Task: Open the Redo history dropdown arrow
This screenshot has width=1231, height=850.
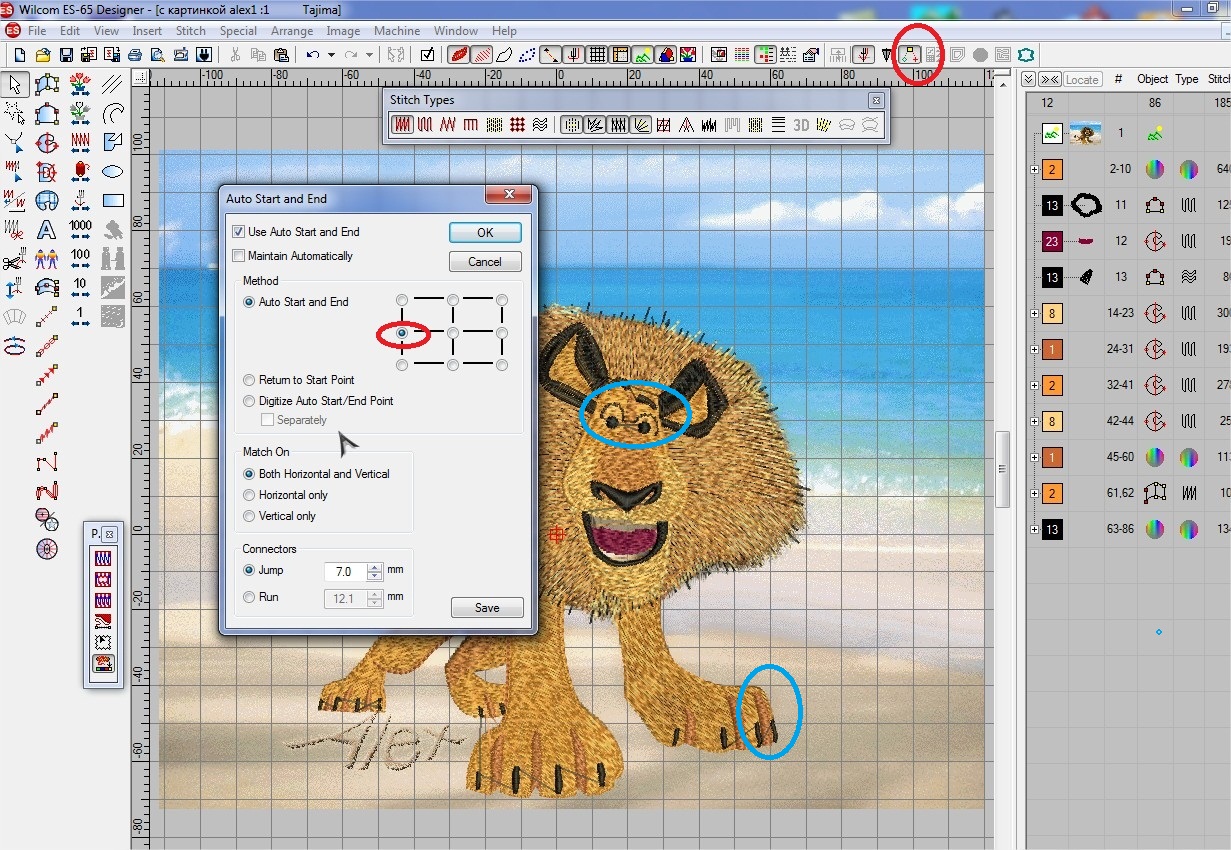Action: point(369,55)
